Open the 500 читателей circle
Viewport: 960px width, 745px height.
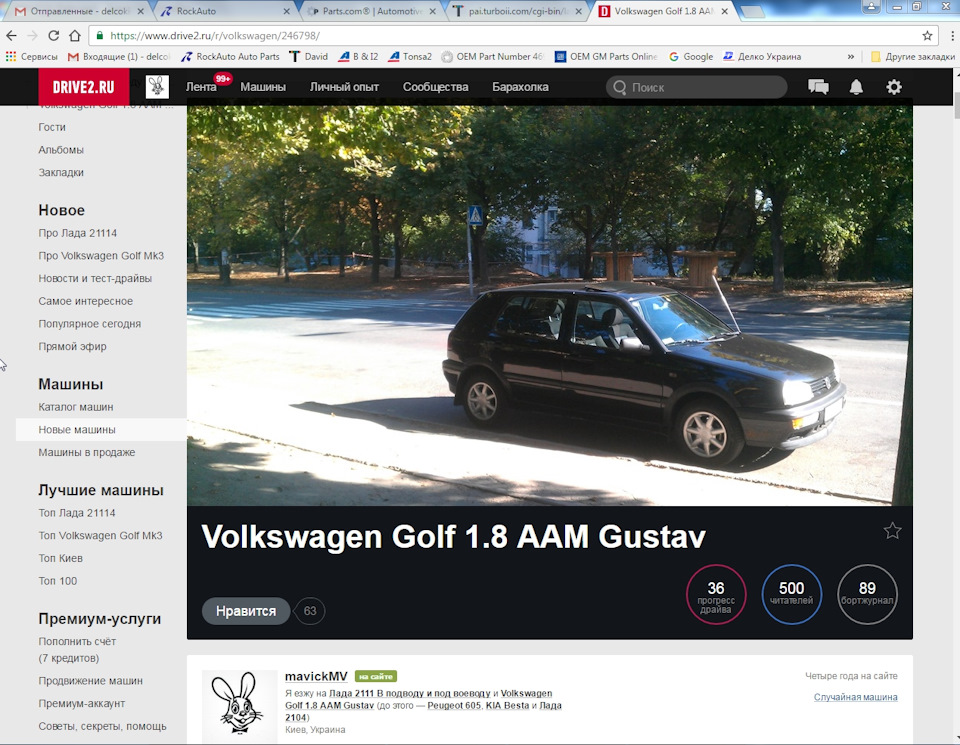coord(792,594)
